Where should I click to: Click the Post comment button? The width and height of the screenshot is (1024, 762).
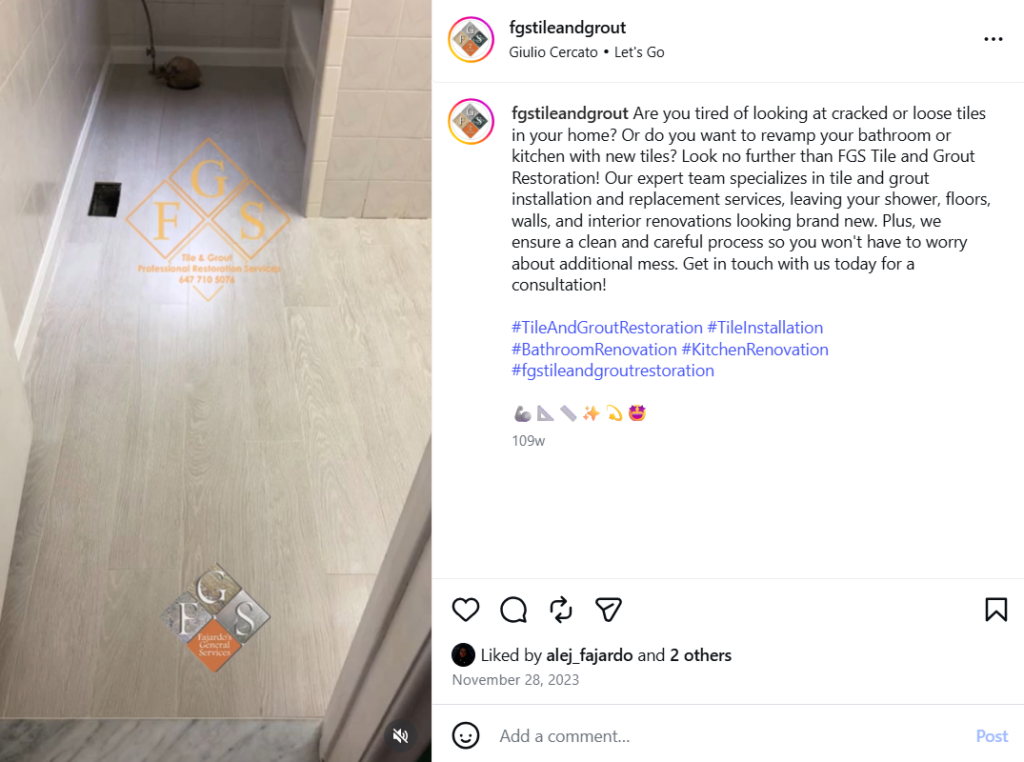pos(992,736)
